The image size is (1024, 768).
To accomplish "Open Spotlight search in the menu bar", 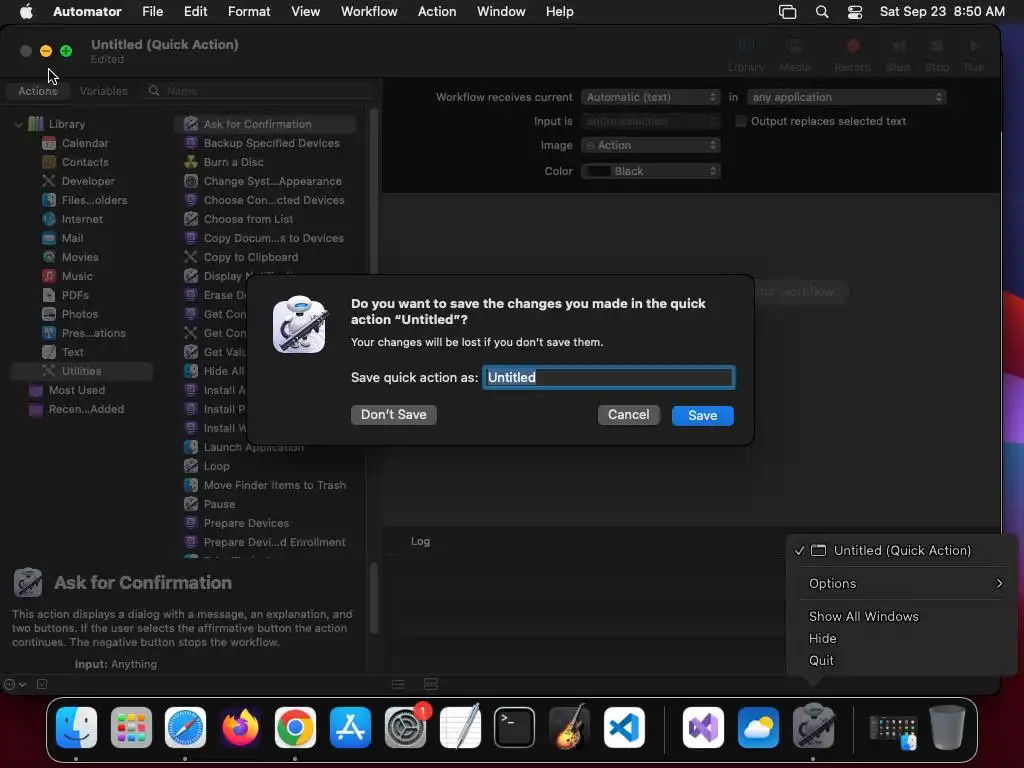I will click(822, 12).
